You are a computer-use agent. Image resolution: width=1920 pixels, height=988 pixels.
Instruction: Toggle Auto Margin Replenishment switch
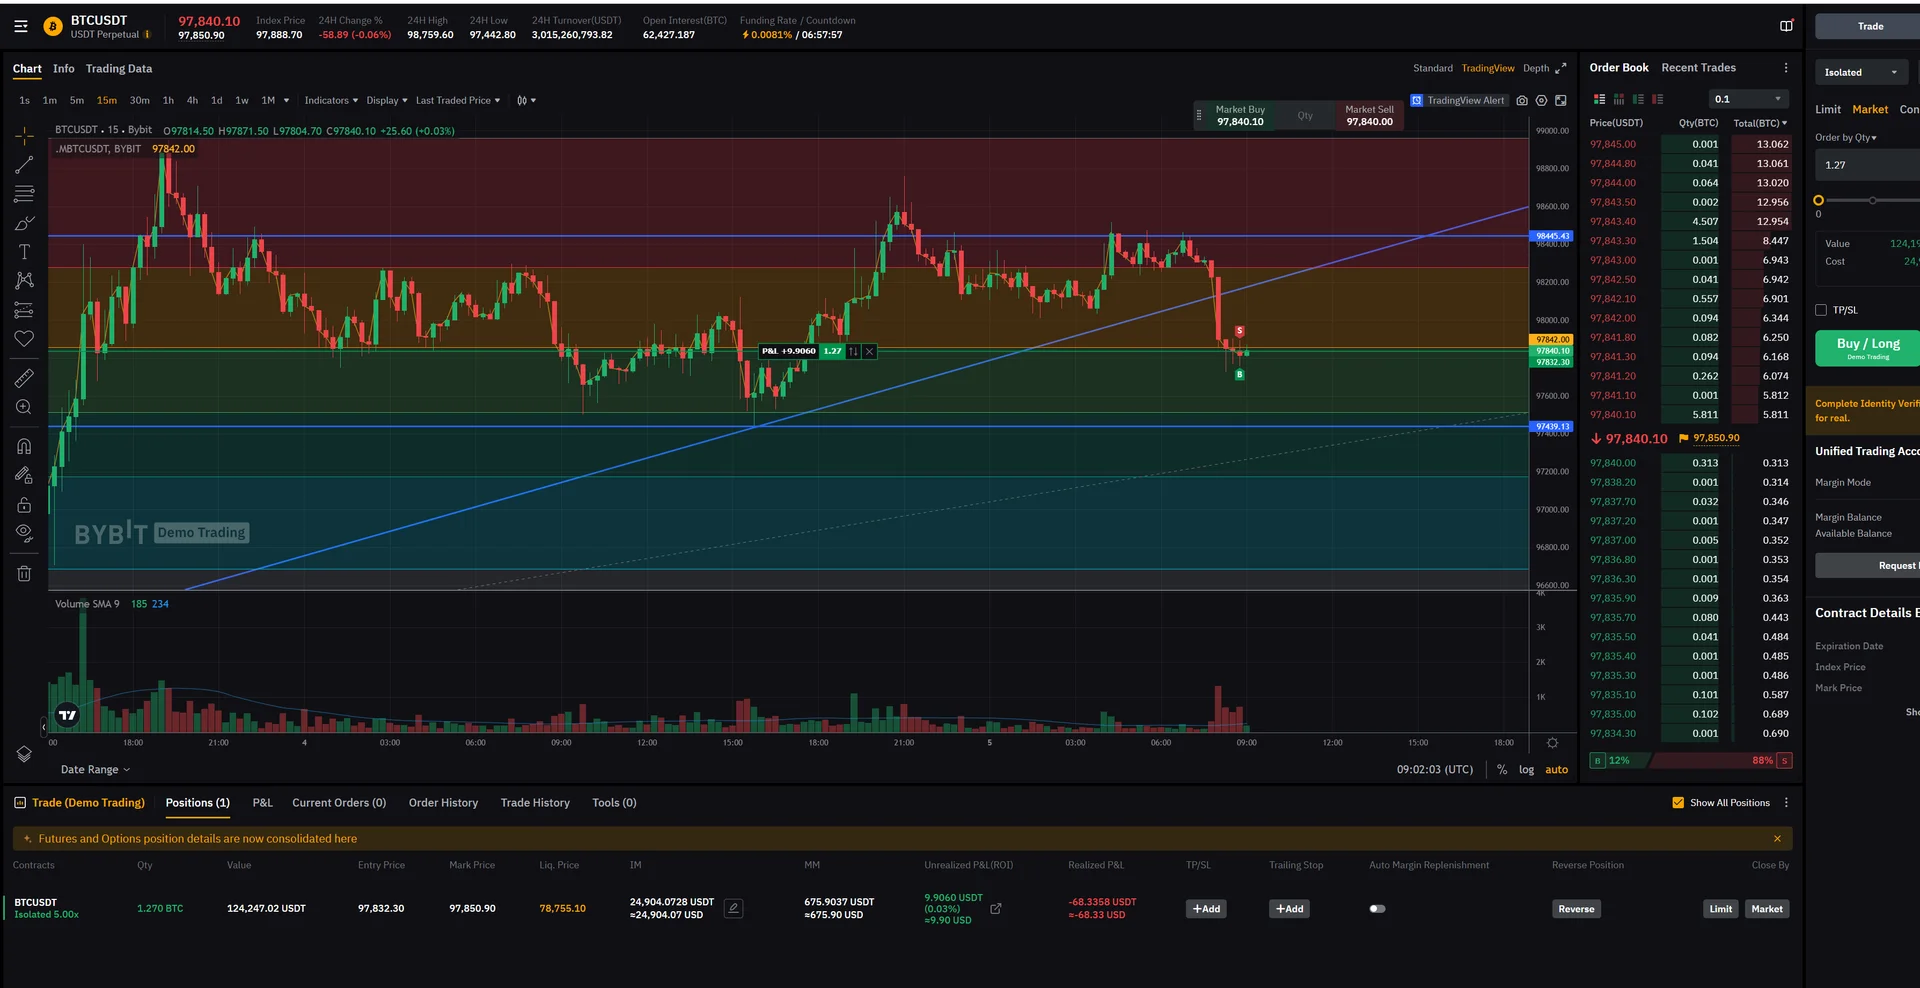(x=1377, y=909)
